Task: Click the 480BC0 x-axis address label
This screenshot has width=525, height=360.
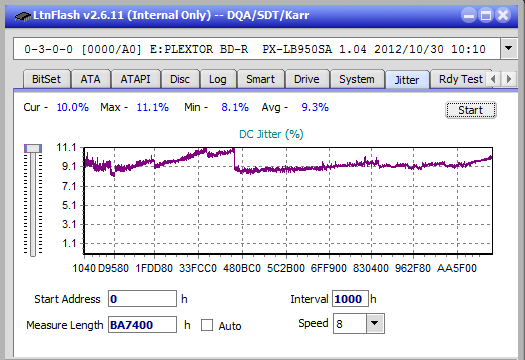Action: pyautogui.click(x=242, y=269)
